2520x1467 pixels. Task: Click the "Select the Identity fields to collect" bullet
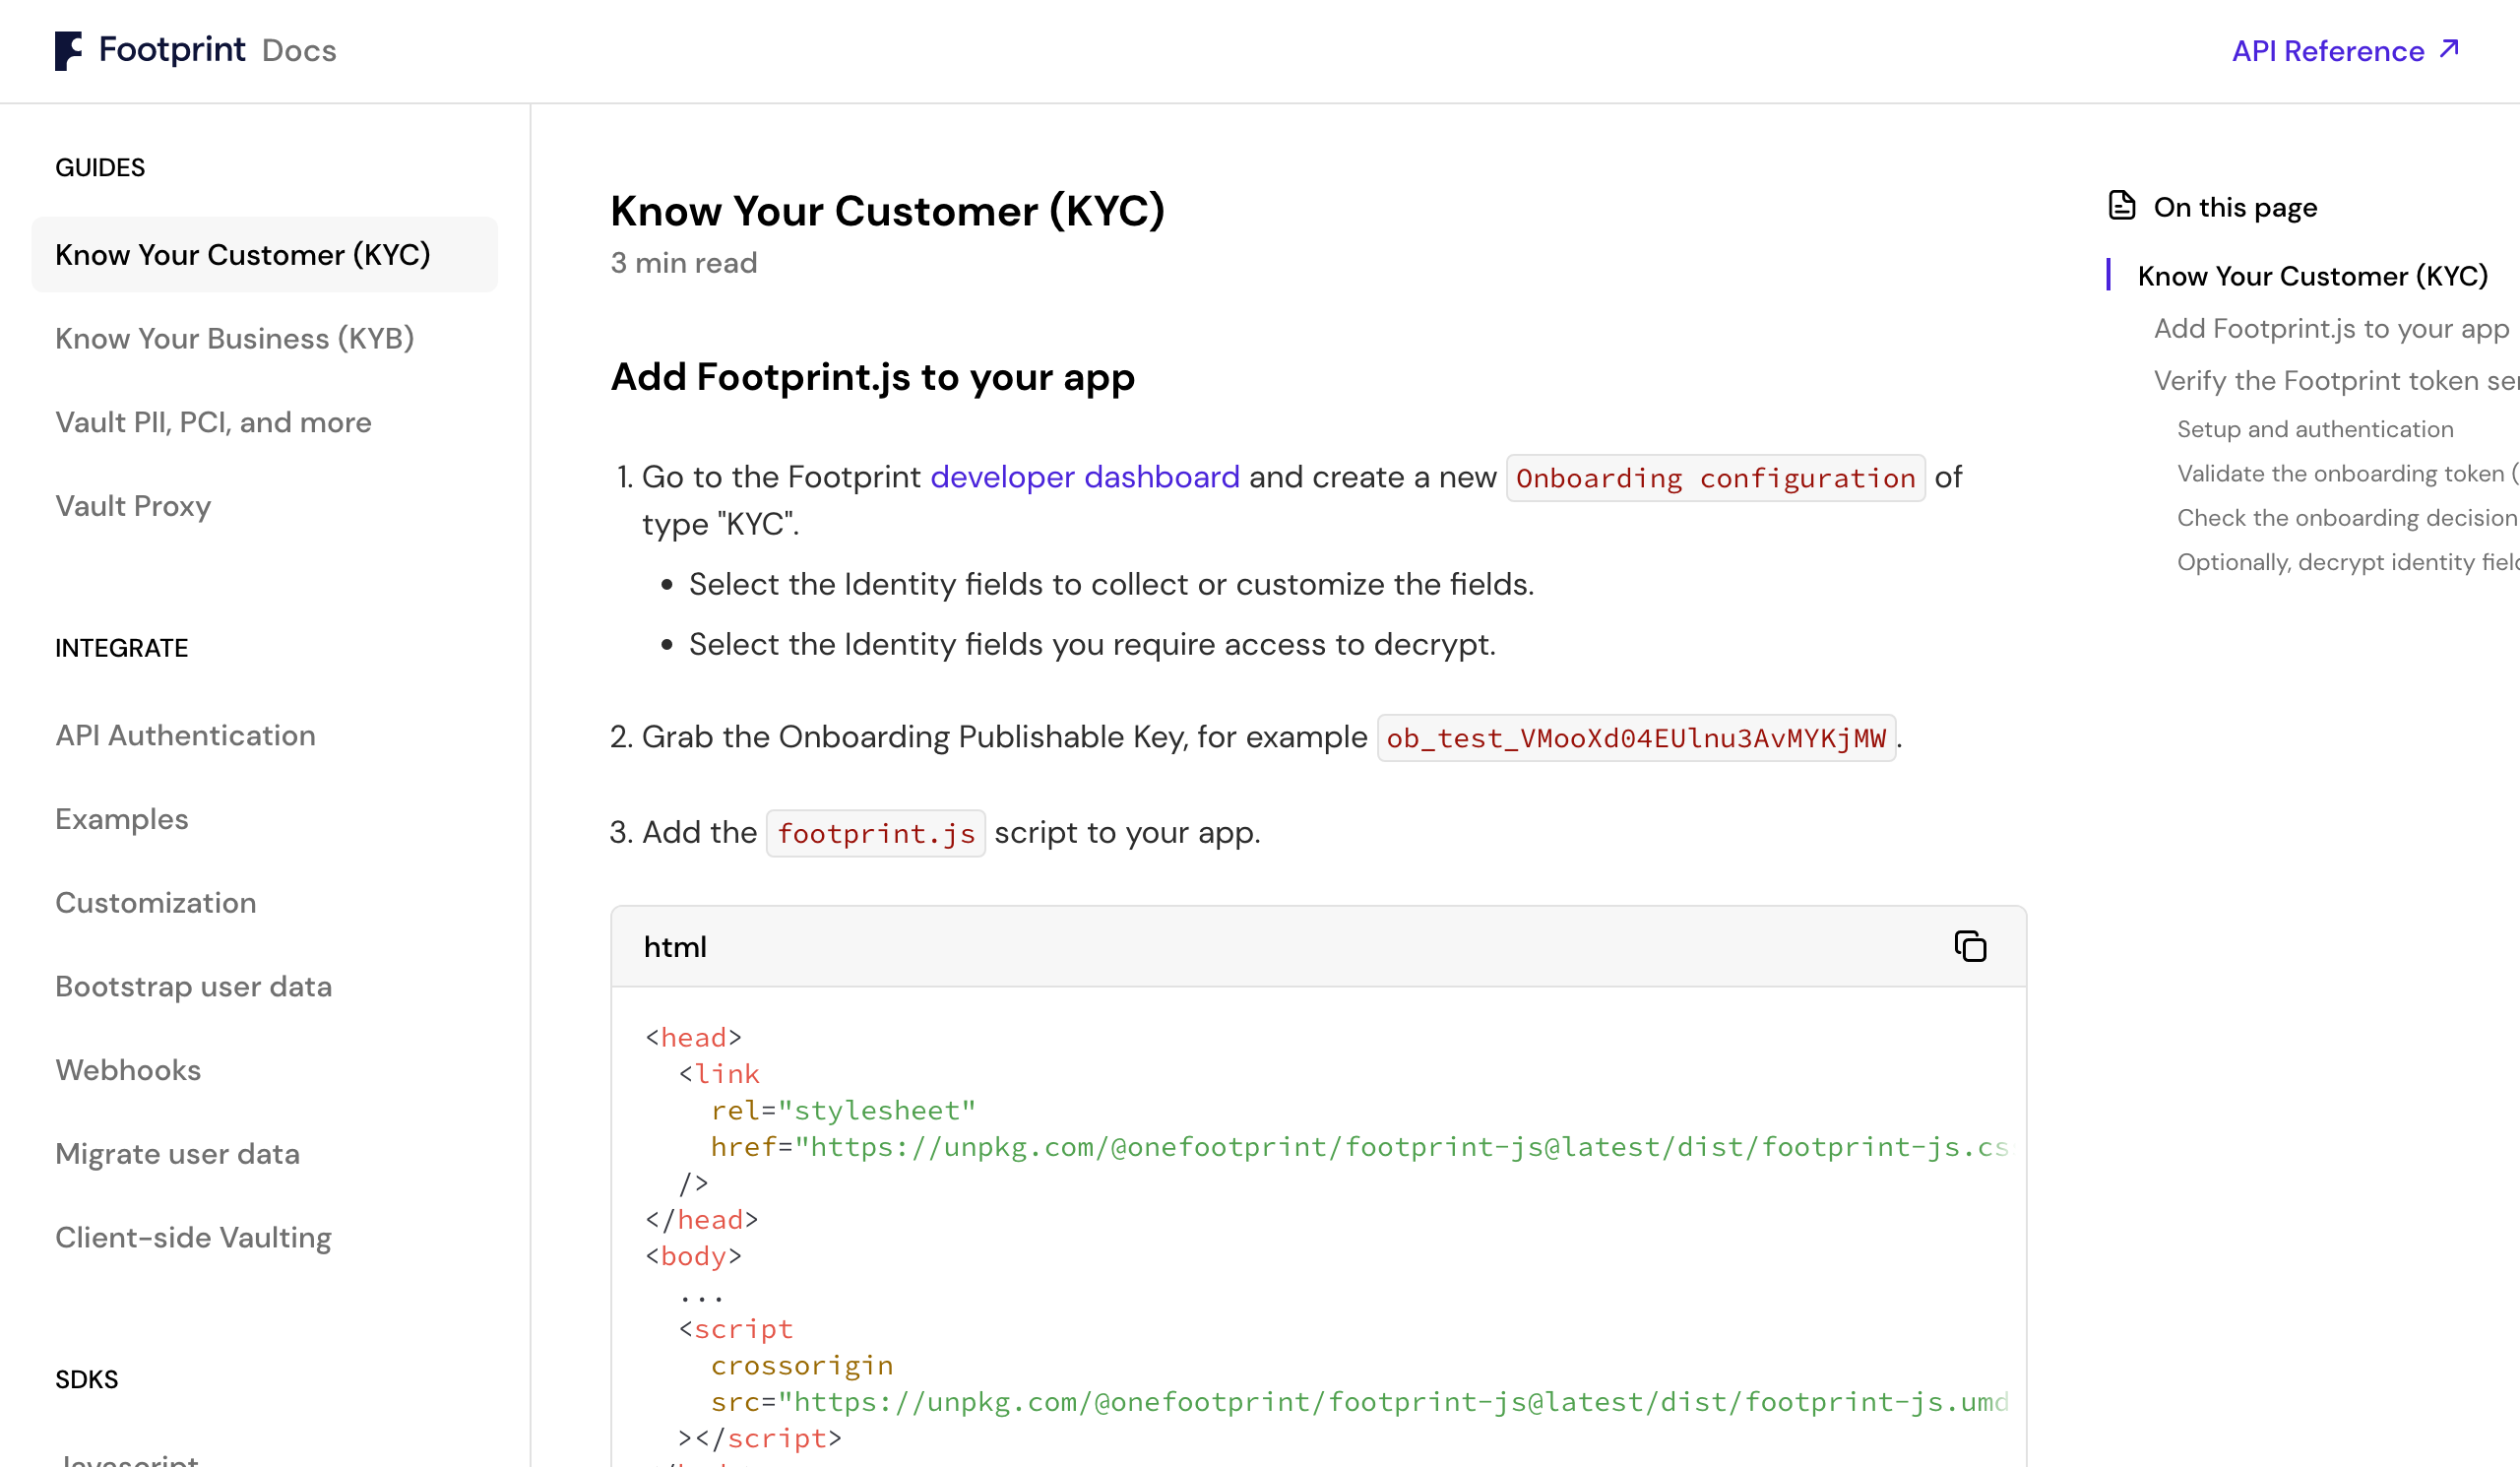pos(1112,584)
